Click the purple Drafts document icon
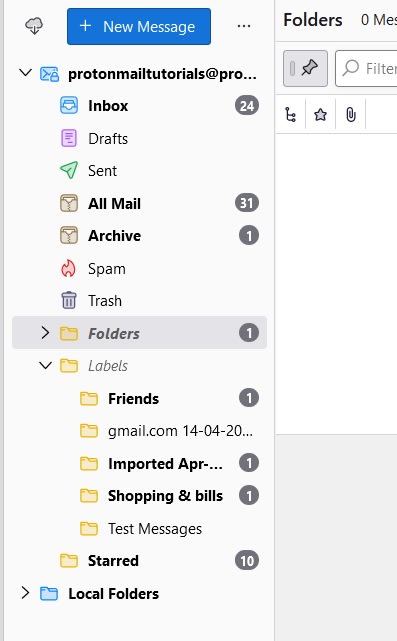 coord(69,138)
